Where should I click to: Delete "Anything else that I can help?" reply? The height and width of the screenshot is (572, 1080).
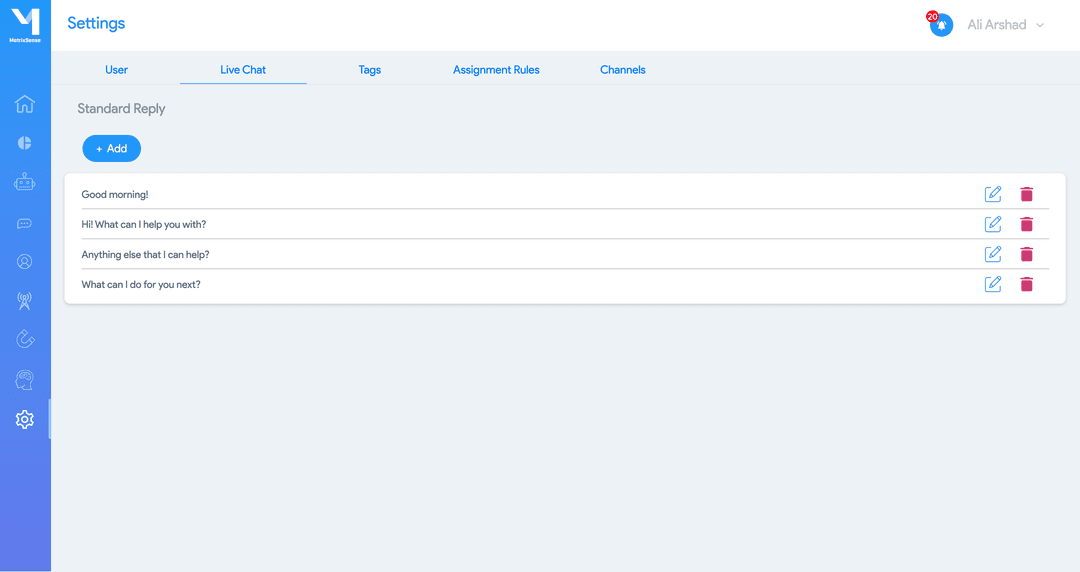(x=1026, y=254)
